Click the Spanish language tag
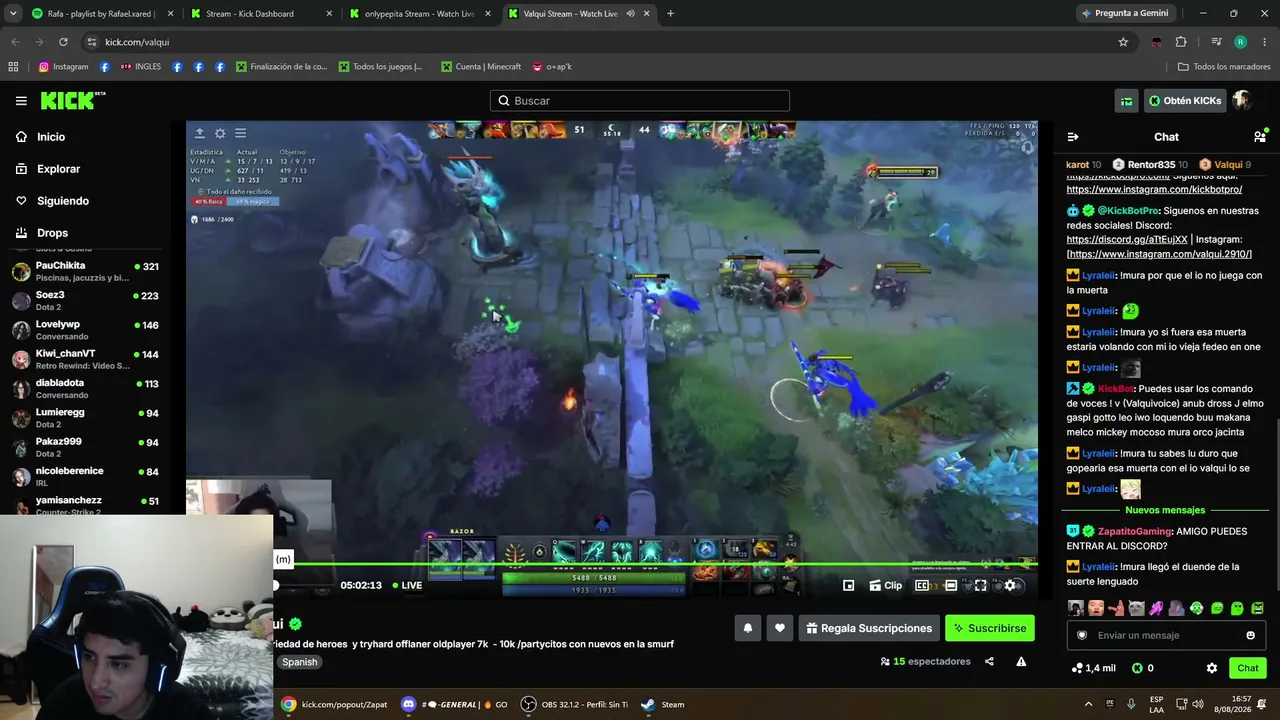This screenshot has width=1280, height=720. click(299, 662)
